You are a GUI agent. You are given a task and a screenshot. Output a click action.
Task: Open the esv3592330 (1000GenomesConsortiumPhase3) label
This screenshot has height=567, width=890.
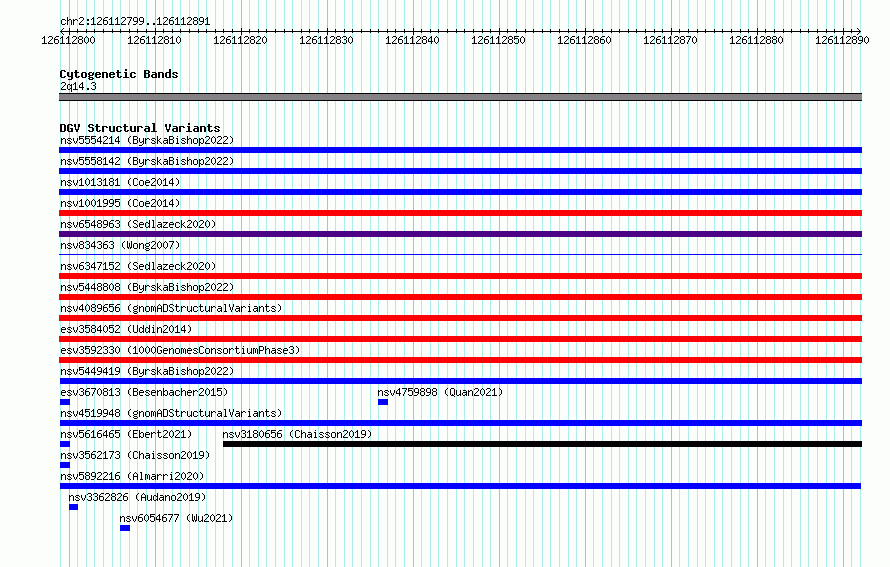coord(180,350)
